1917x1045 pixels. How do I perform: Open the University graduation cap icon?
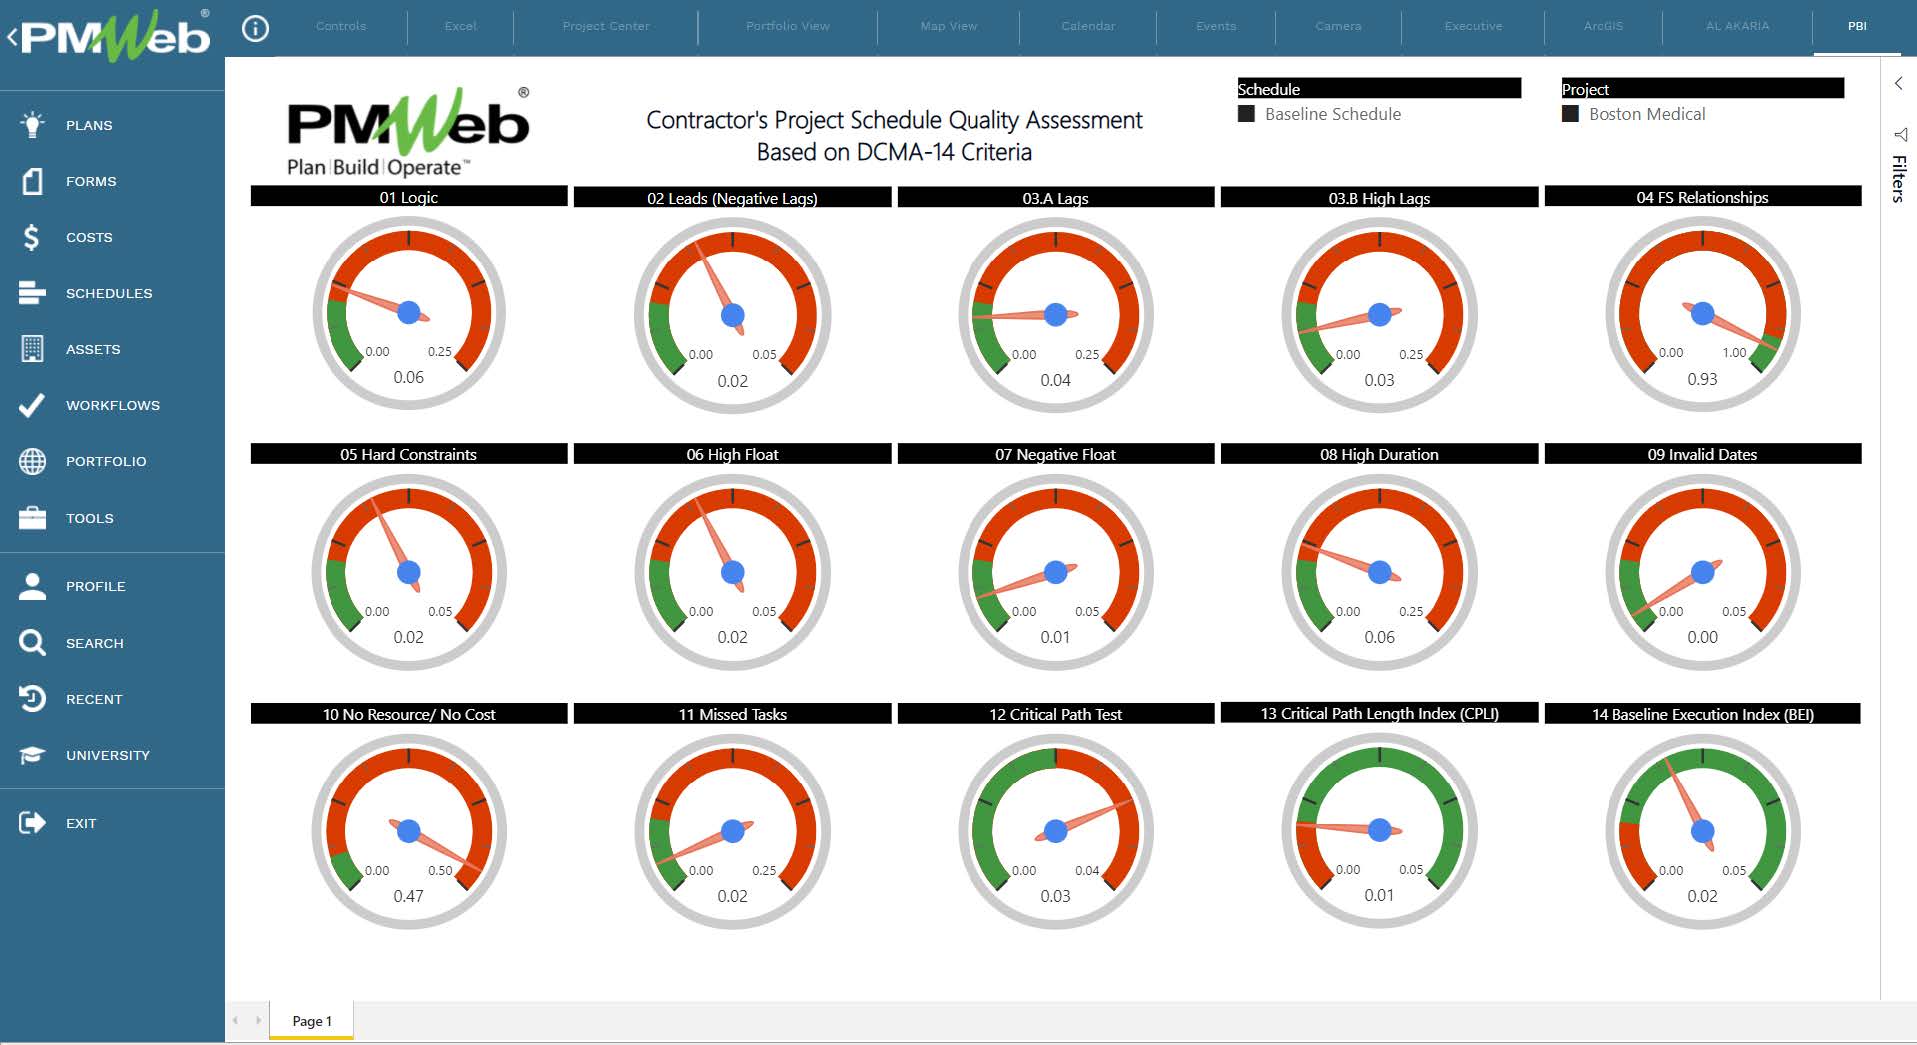coord(32,755)
